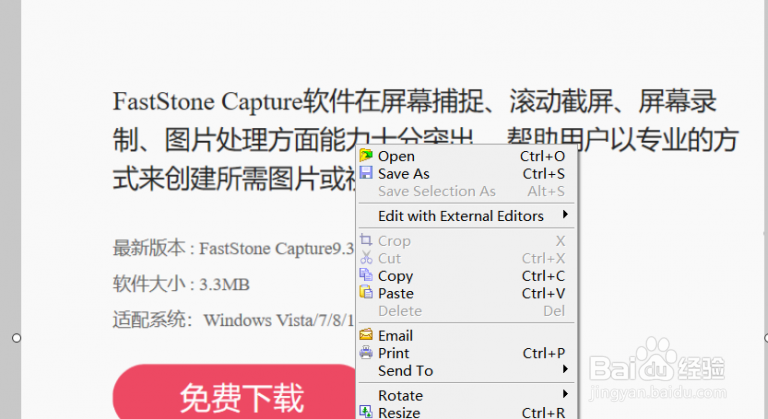
Task: Click the Email envelope icon
Action: (x=366, y=335)
